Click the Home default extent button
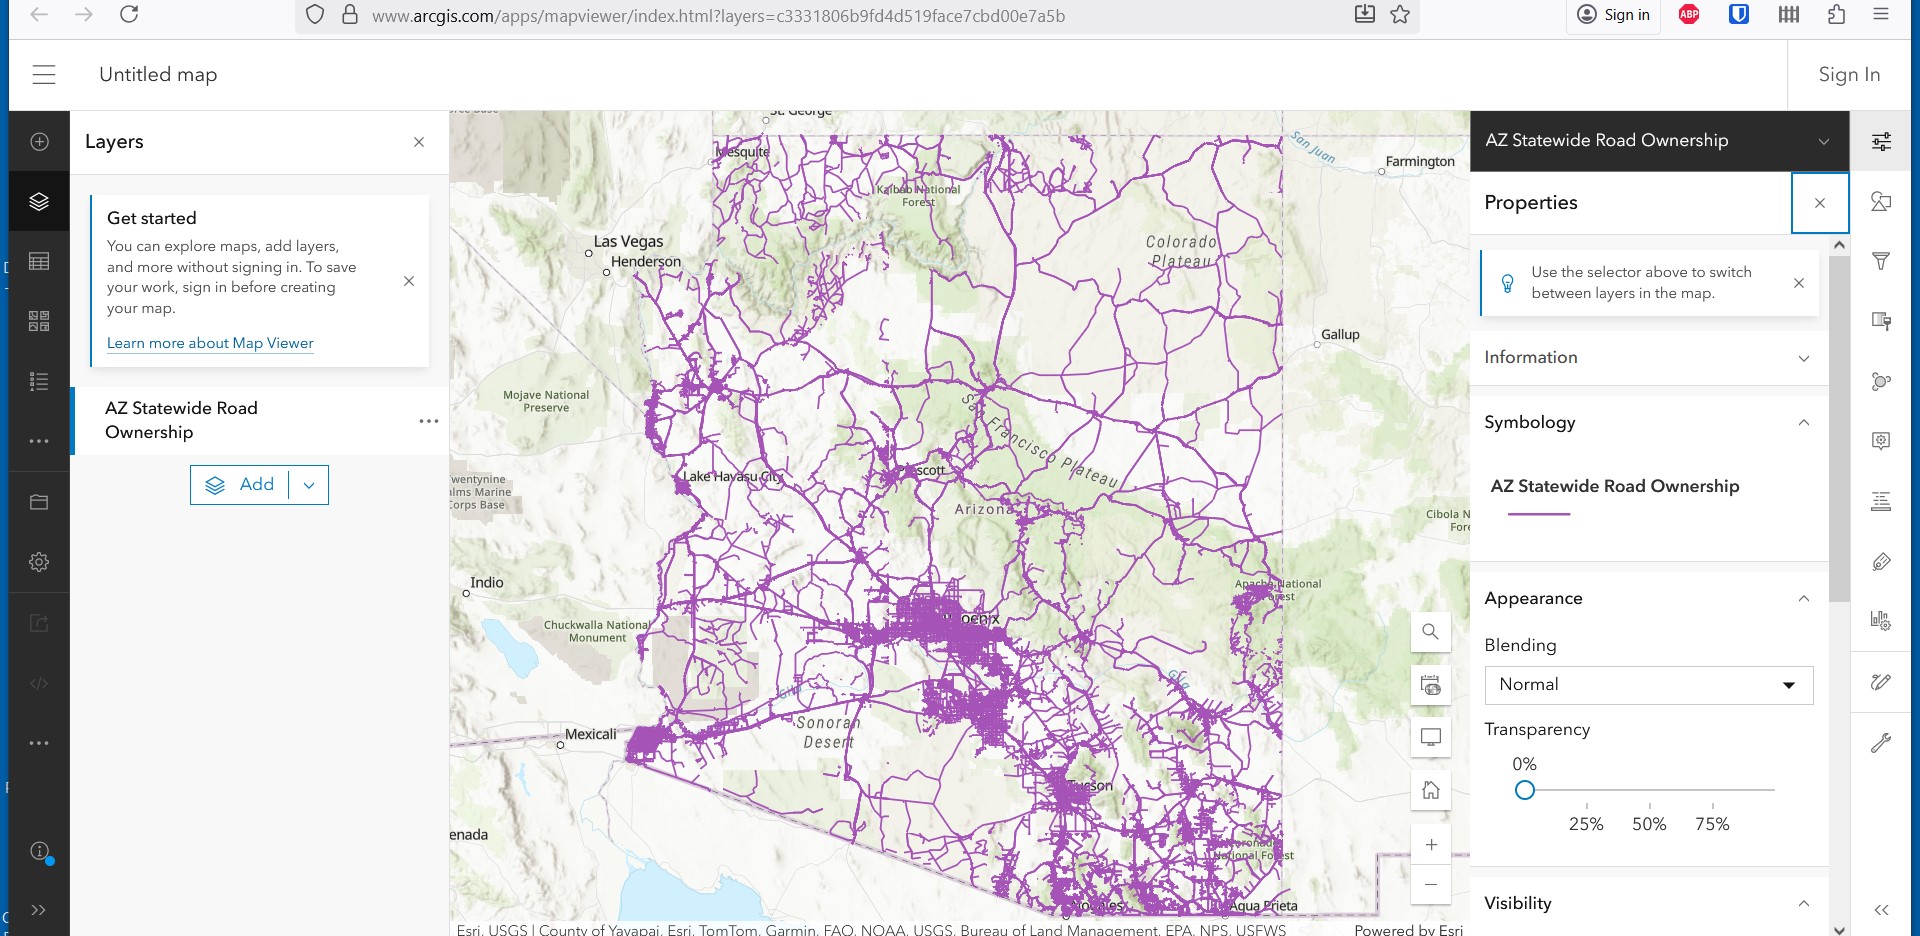 click(x=1430, y=790)
